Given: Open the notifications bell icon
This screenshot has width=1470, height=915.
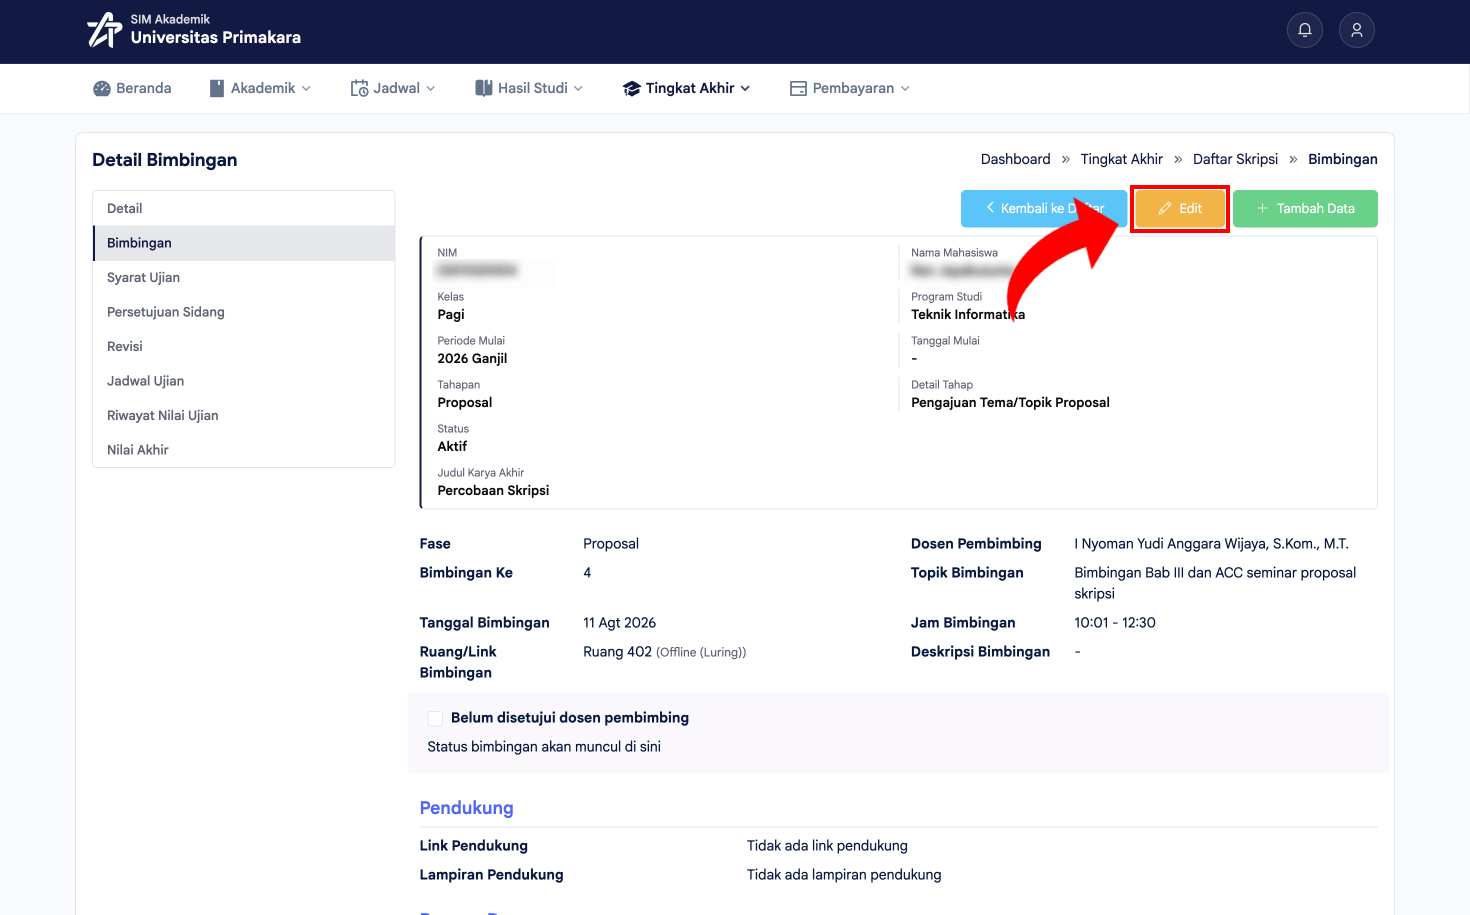Looking at the screenshot, I should click(1305, 30).
